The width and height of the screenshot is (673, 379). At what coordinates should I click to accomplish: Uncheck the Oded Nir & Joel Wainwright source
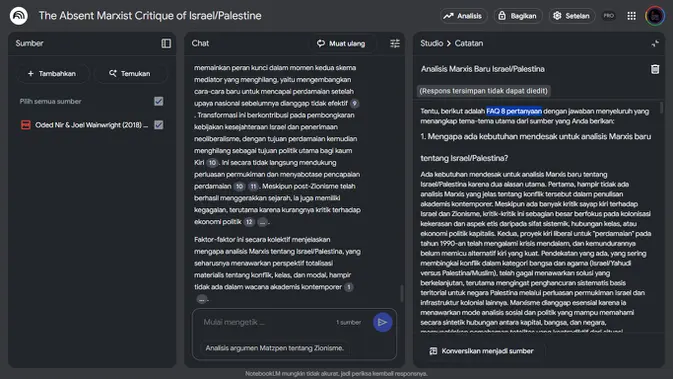click(159, 125)
